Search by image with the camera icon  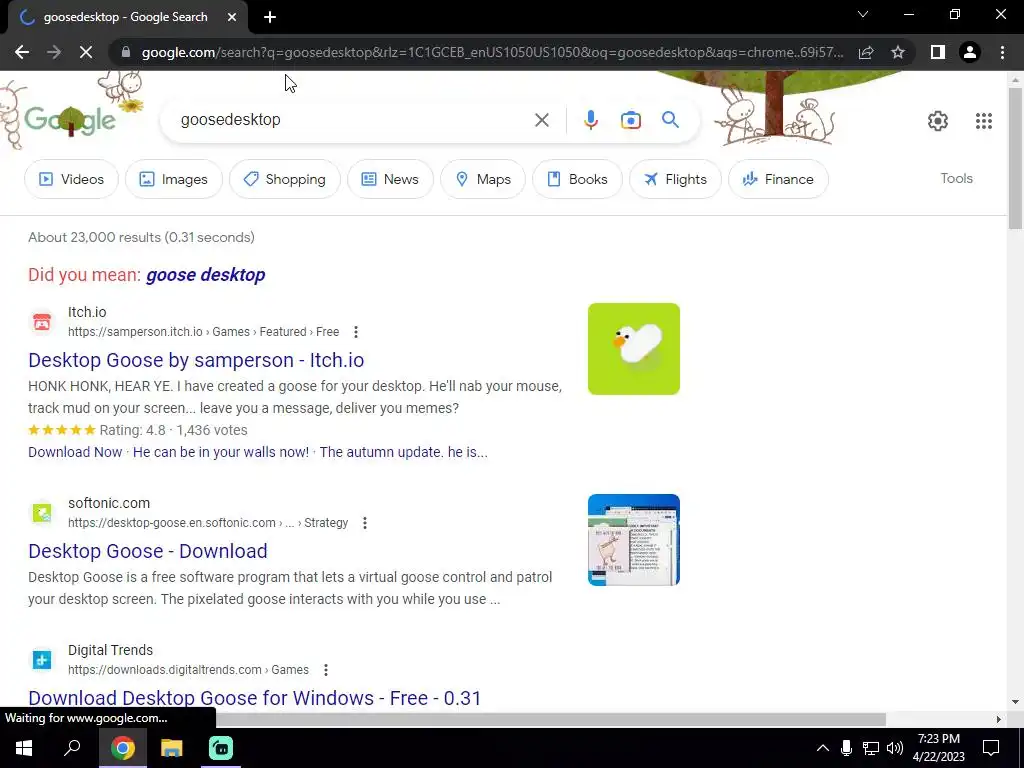(630, 120)
